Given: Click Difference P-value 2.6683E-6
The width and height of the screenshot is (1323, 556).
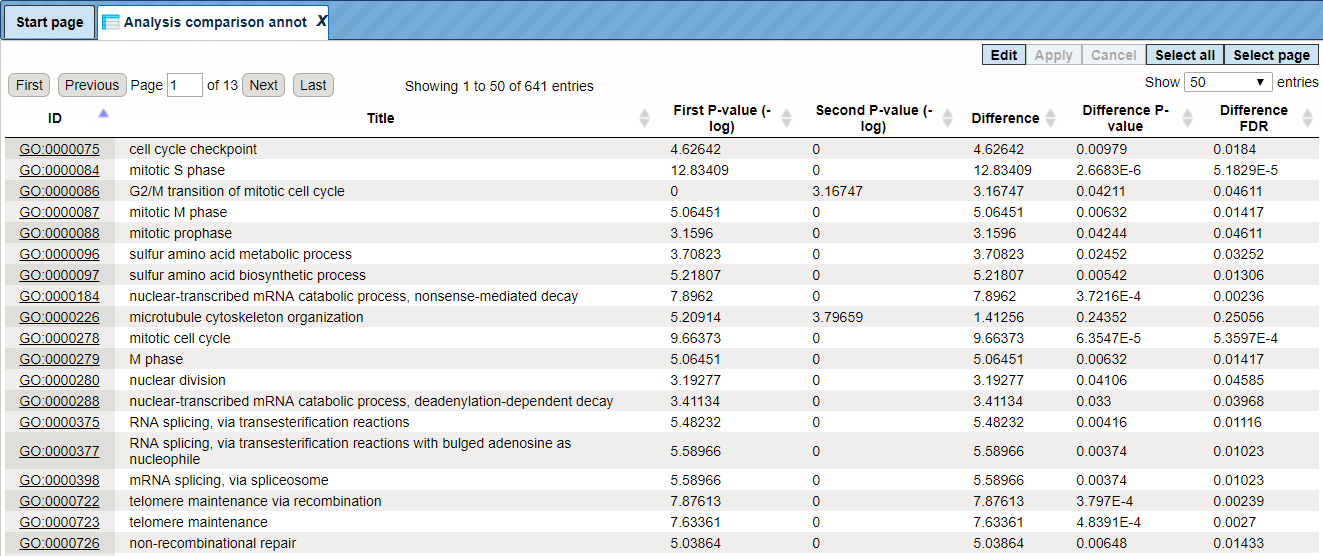Looking at the screenshot, I should [1108, 170].
